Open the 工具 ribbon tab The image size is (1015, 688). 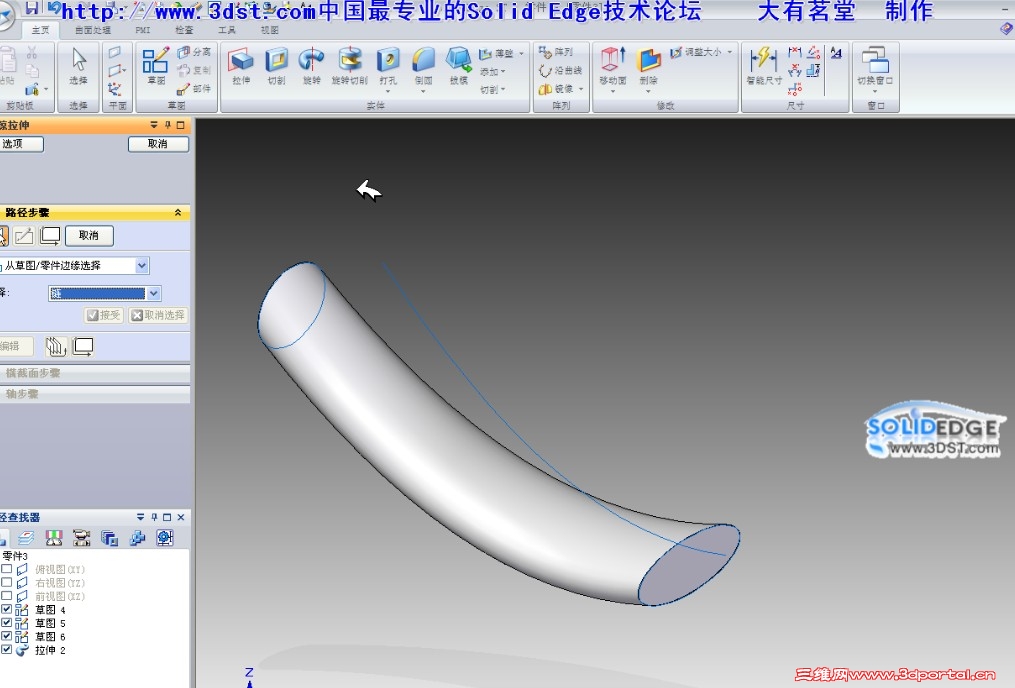[x=227, y=30]
